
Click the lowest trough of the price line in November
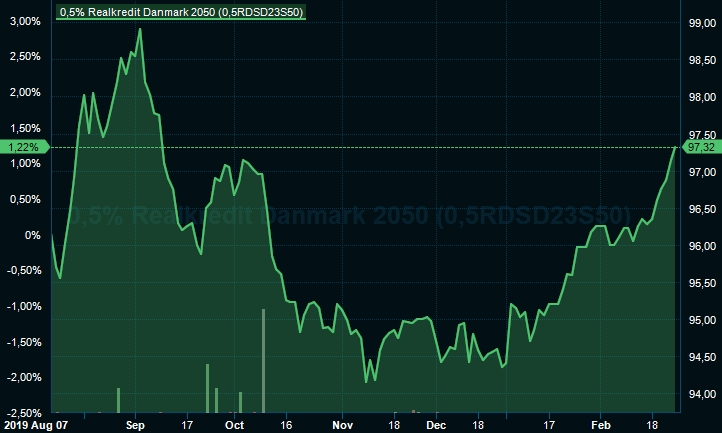(367, 381)
